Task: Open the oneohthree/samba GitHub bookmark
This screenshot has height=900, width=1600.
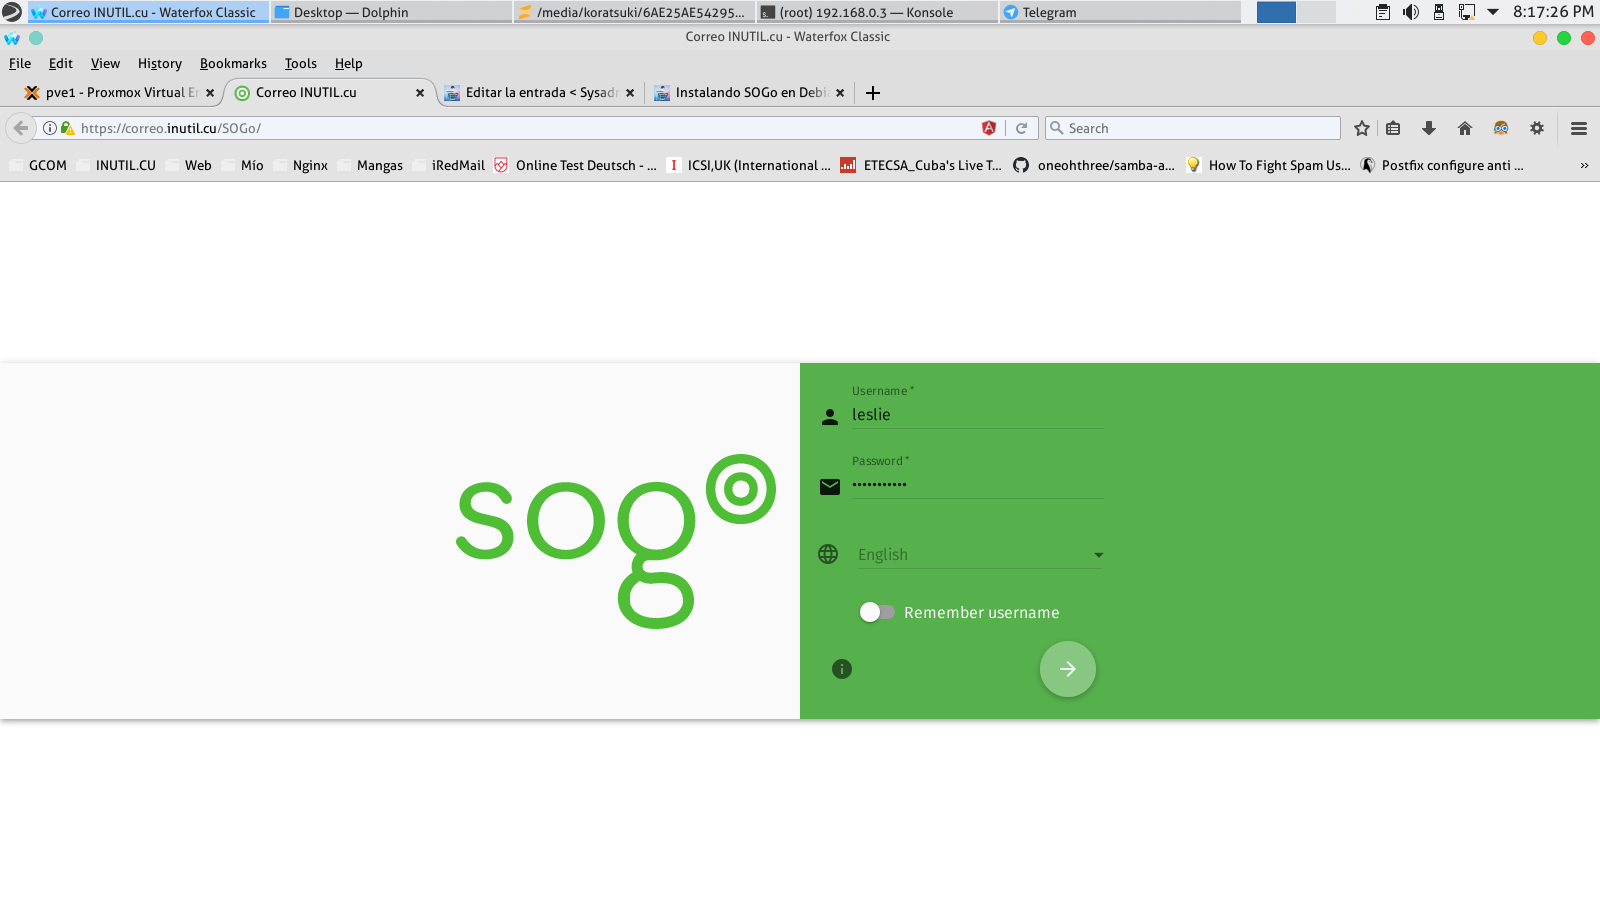Action: click(x=1094, y=166)
